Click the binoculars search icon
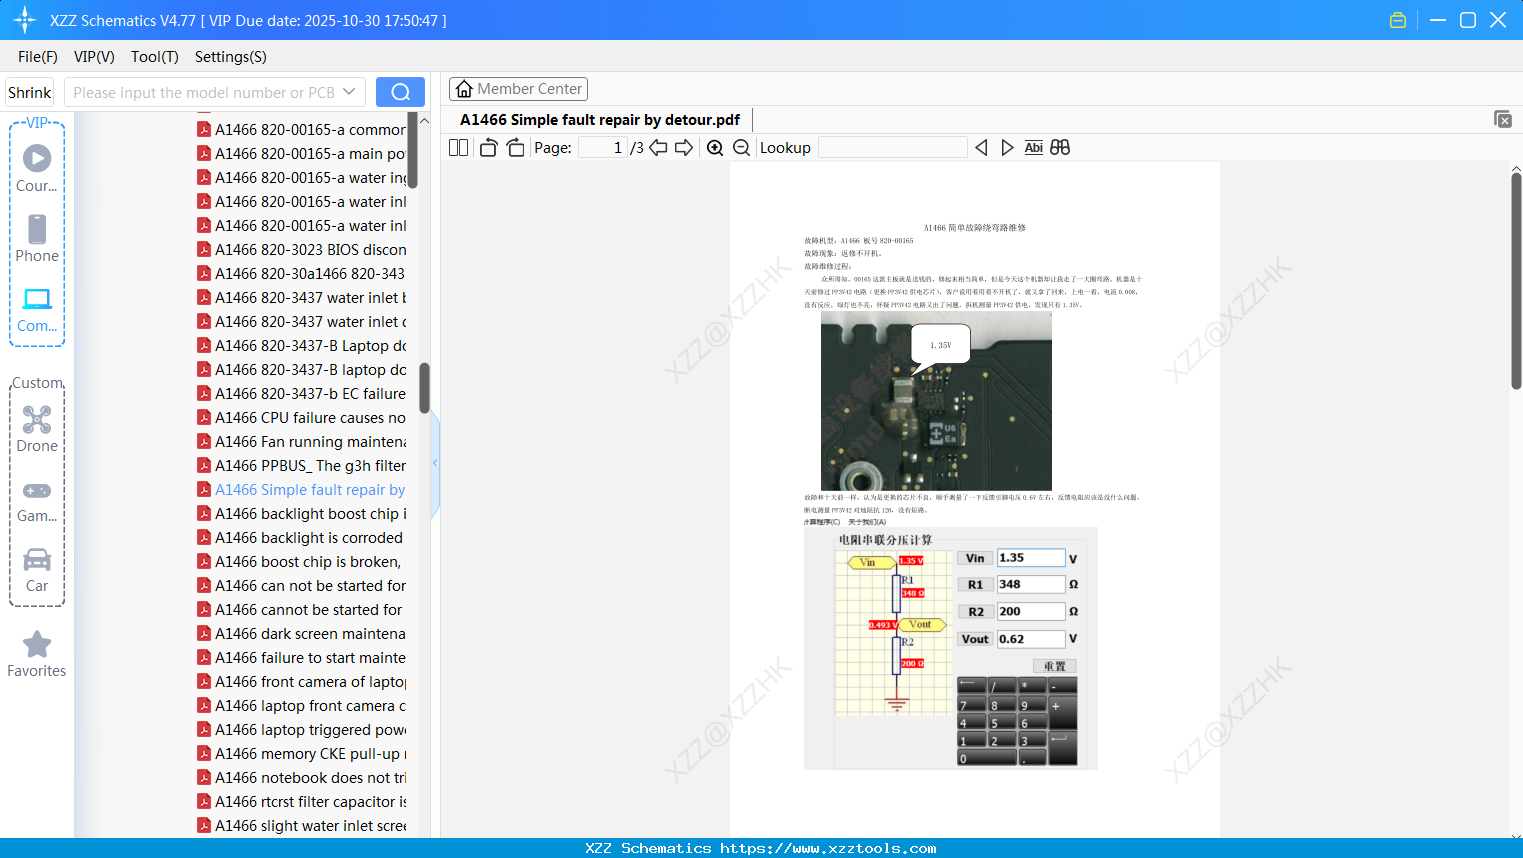Image resolution: width=1523 pixels, height=858 pixels. coord(1060,148)
